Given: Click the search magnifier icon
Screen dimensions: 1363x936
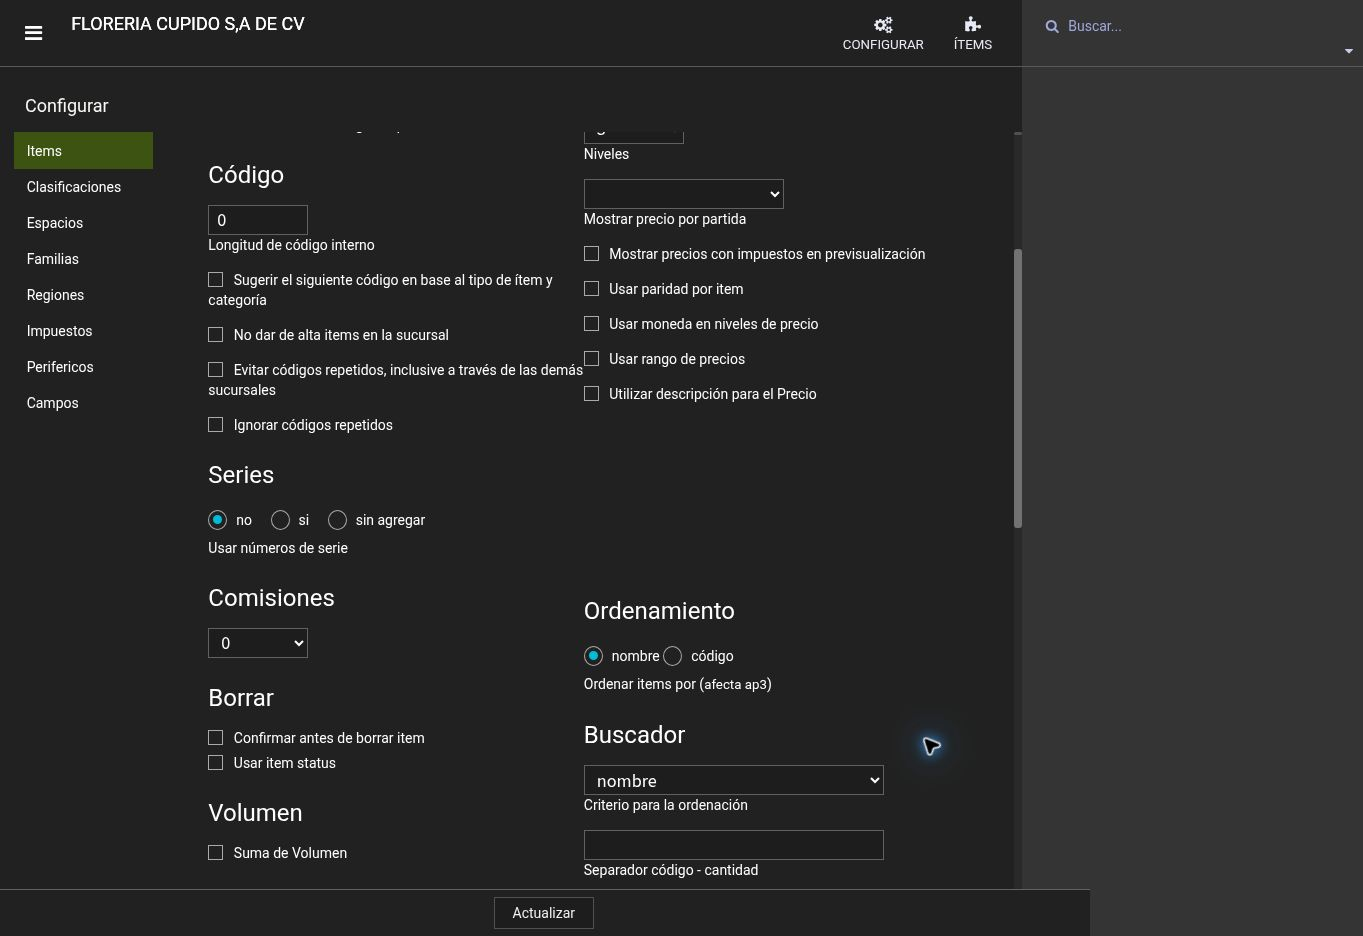Looking at the screenshot, I should (1052, 26).
